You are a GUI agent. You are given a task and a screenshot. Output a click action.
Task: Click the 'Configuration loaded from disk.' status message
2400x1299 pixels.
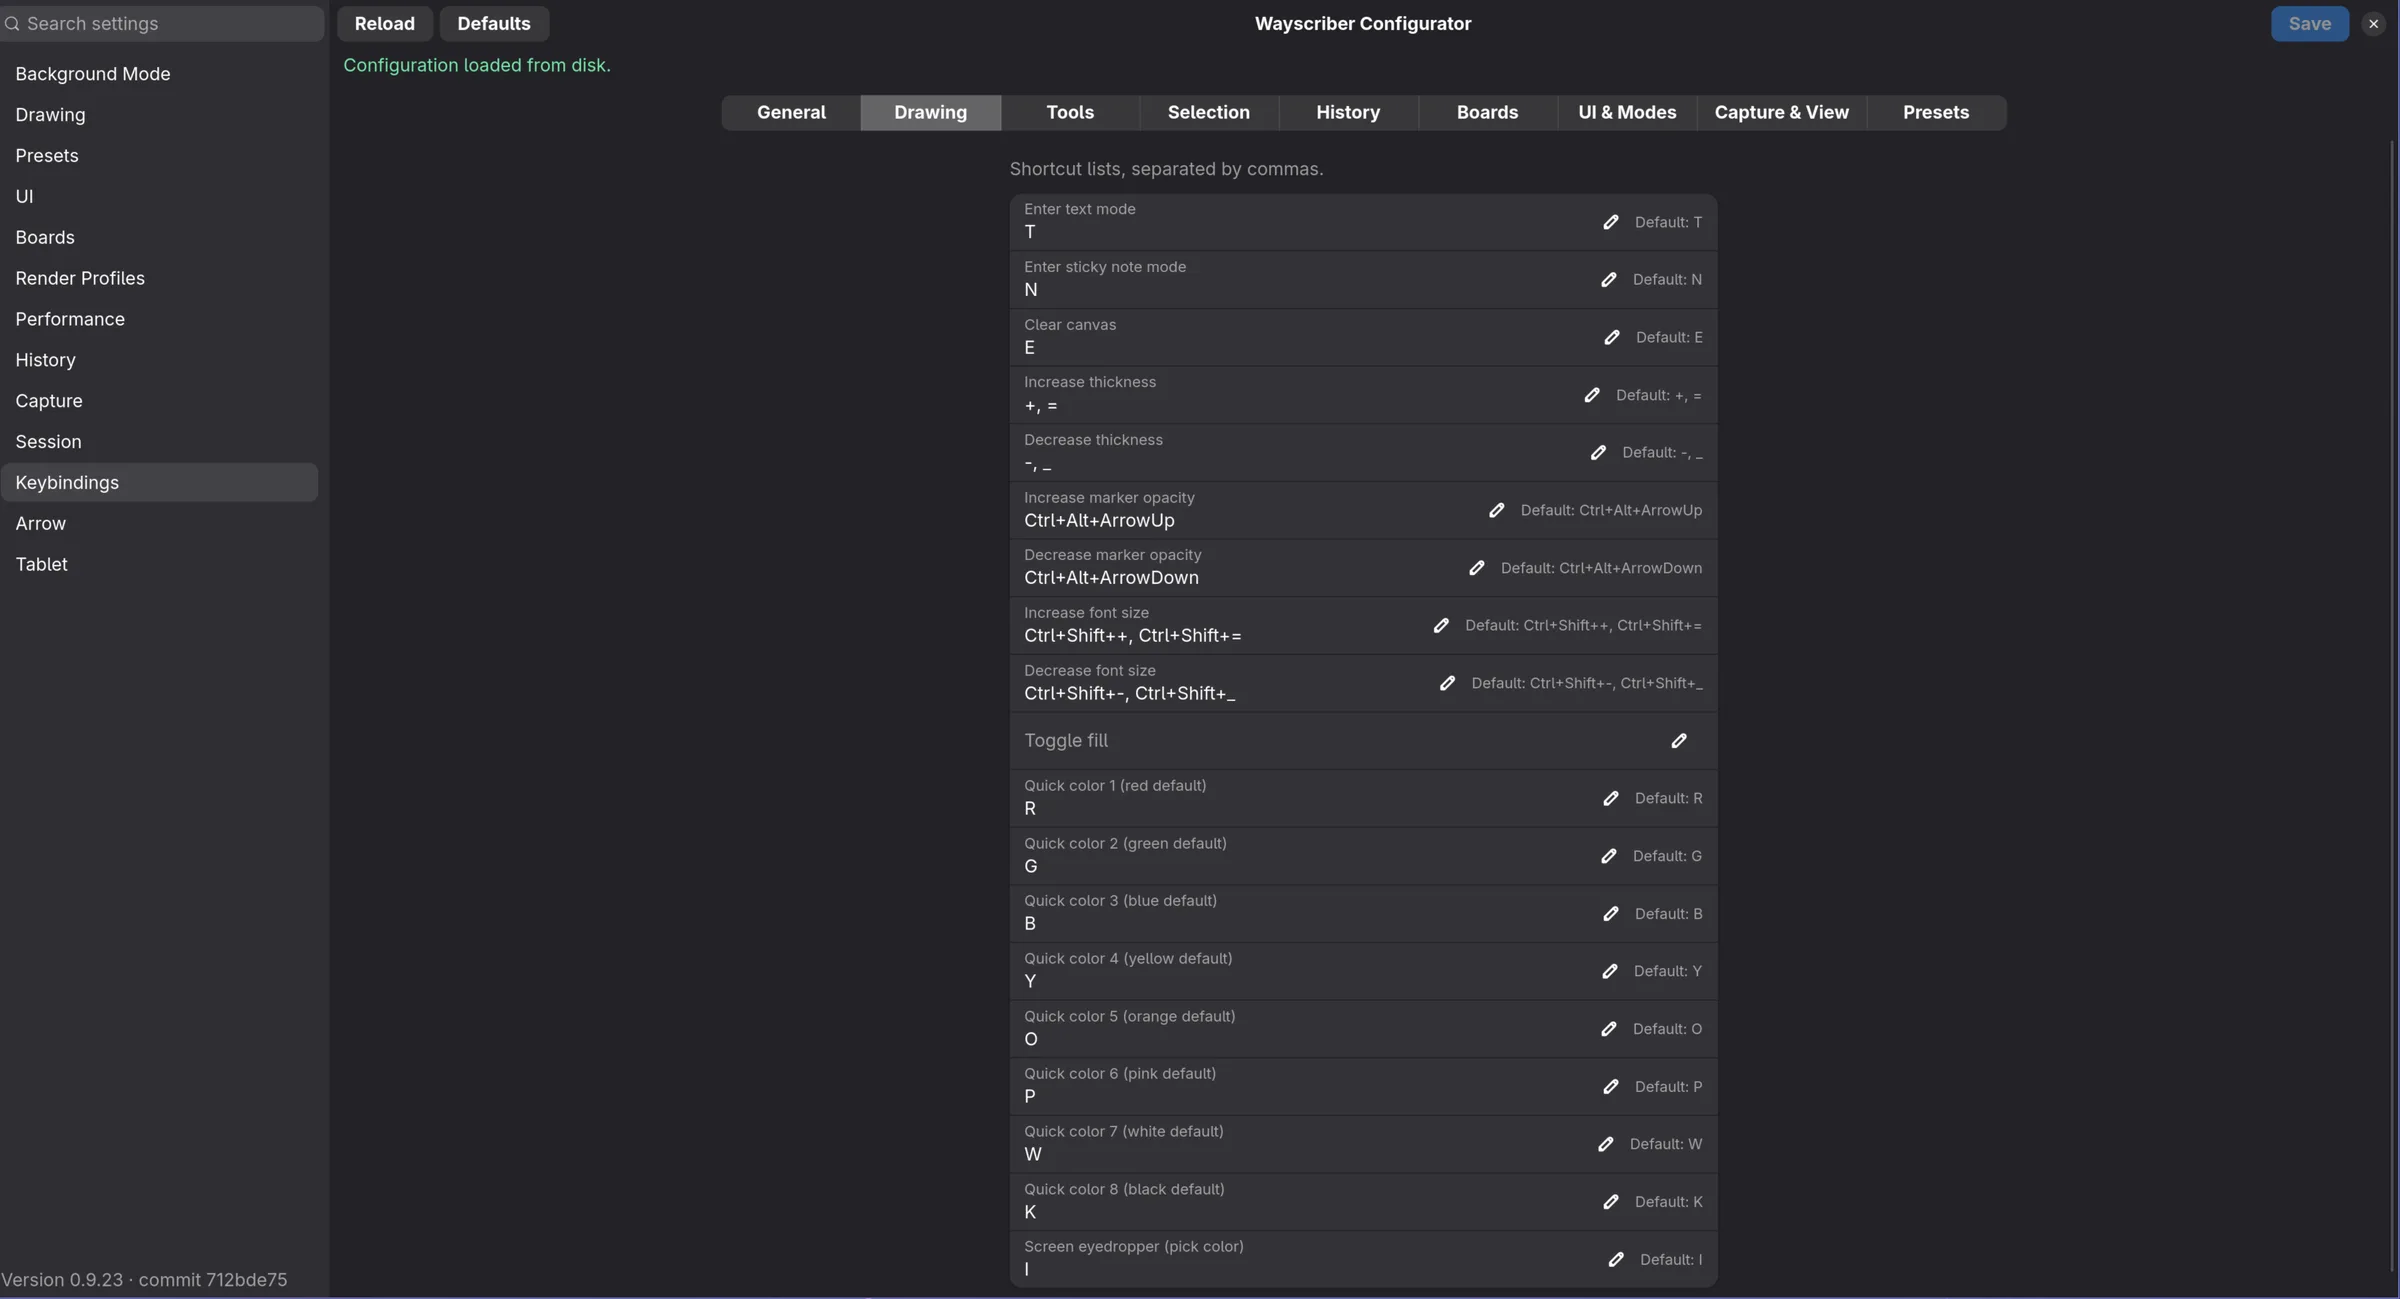(476, 66)
